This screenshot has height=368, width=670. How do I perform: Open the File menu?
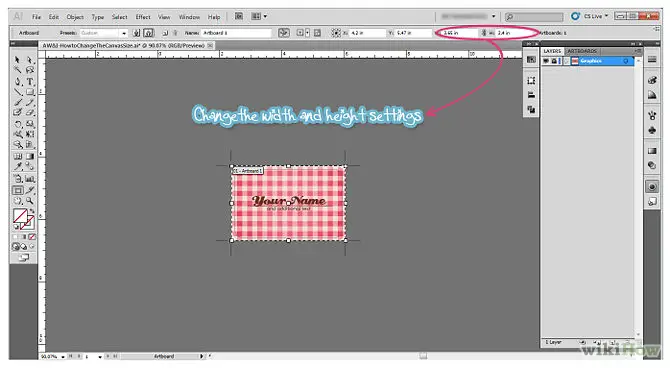tap(36, 17)
